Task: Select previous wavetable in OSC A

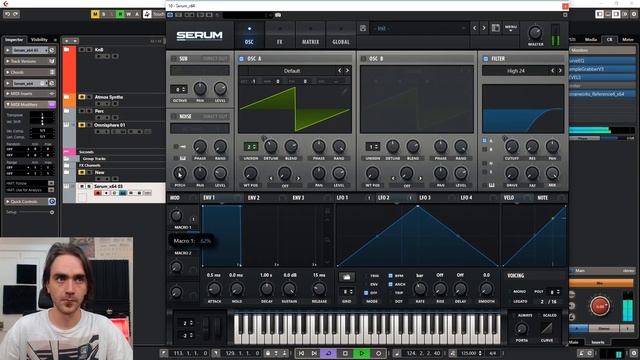Action: click(340, 71)
